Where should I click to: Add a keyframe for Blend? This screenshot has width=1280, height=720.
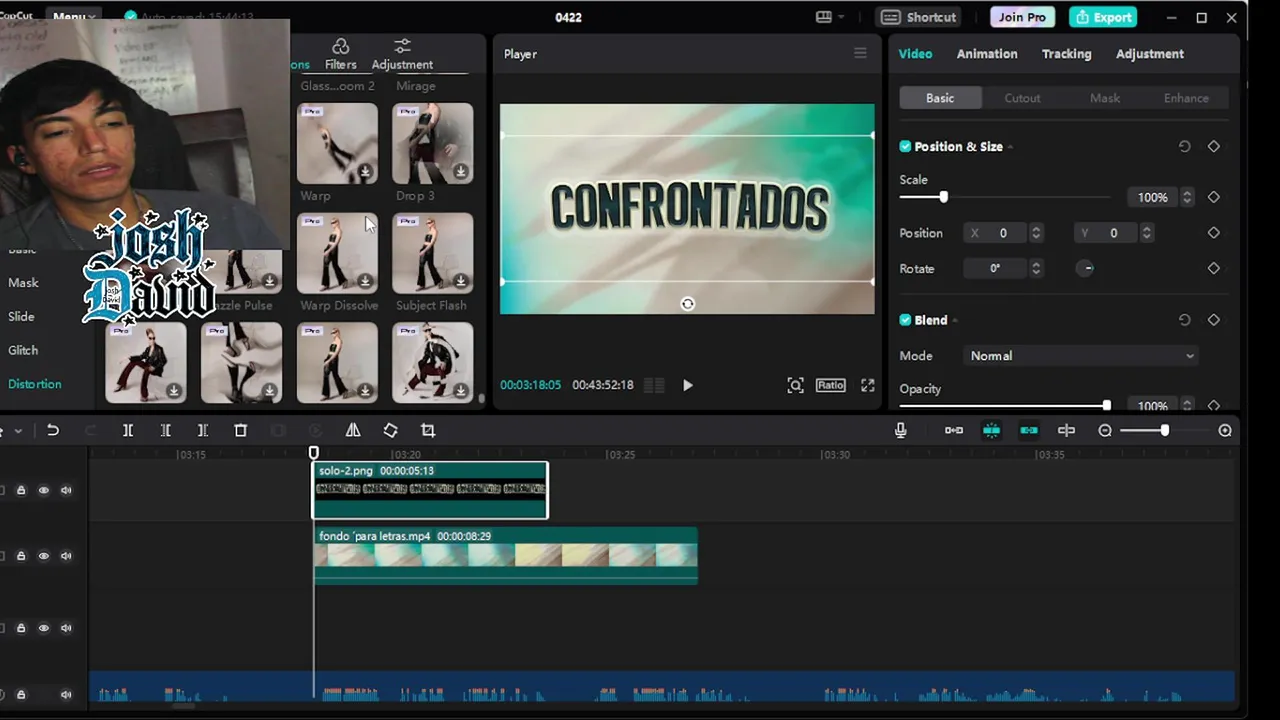(x=1213, y=320)
